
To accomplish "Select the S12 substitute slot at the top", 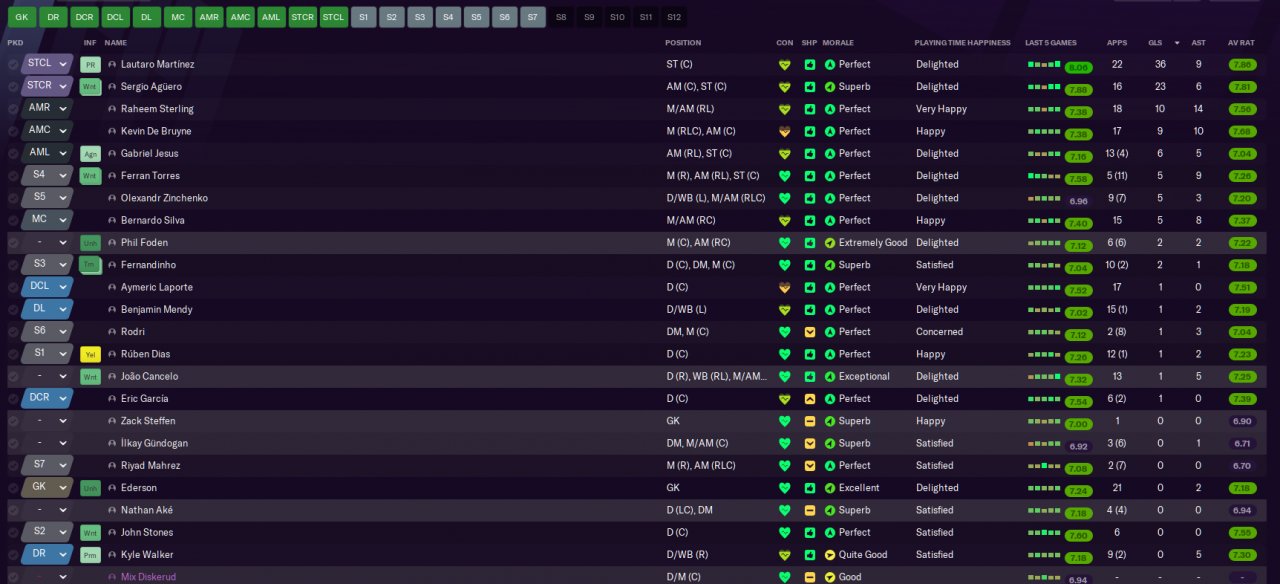I will click(x=675, y=17).
